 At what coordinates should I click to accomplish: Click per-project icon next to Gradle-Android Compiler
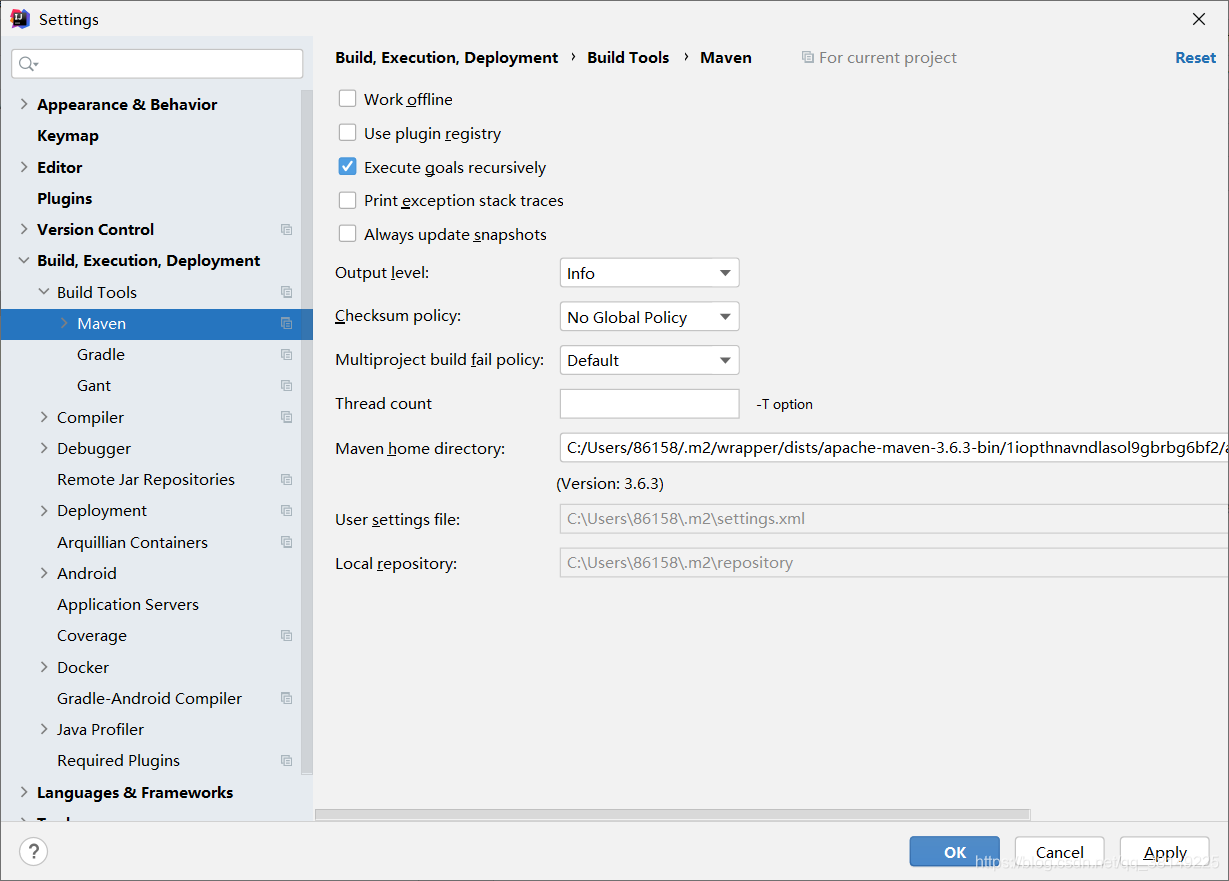click(x=287, y=698)
